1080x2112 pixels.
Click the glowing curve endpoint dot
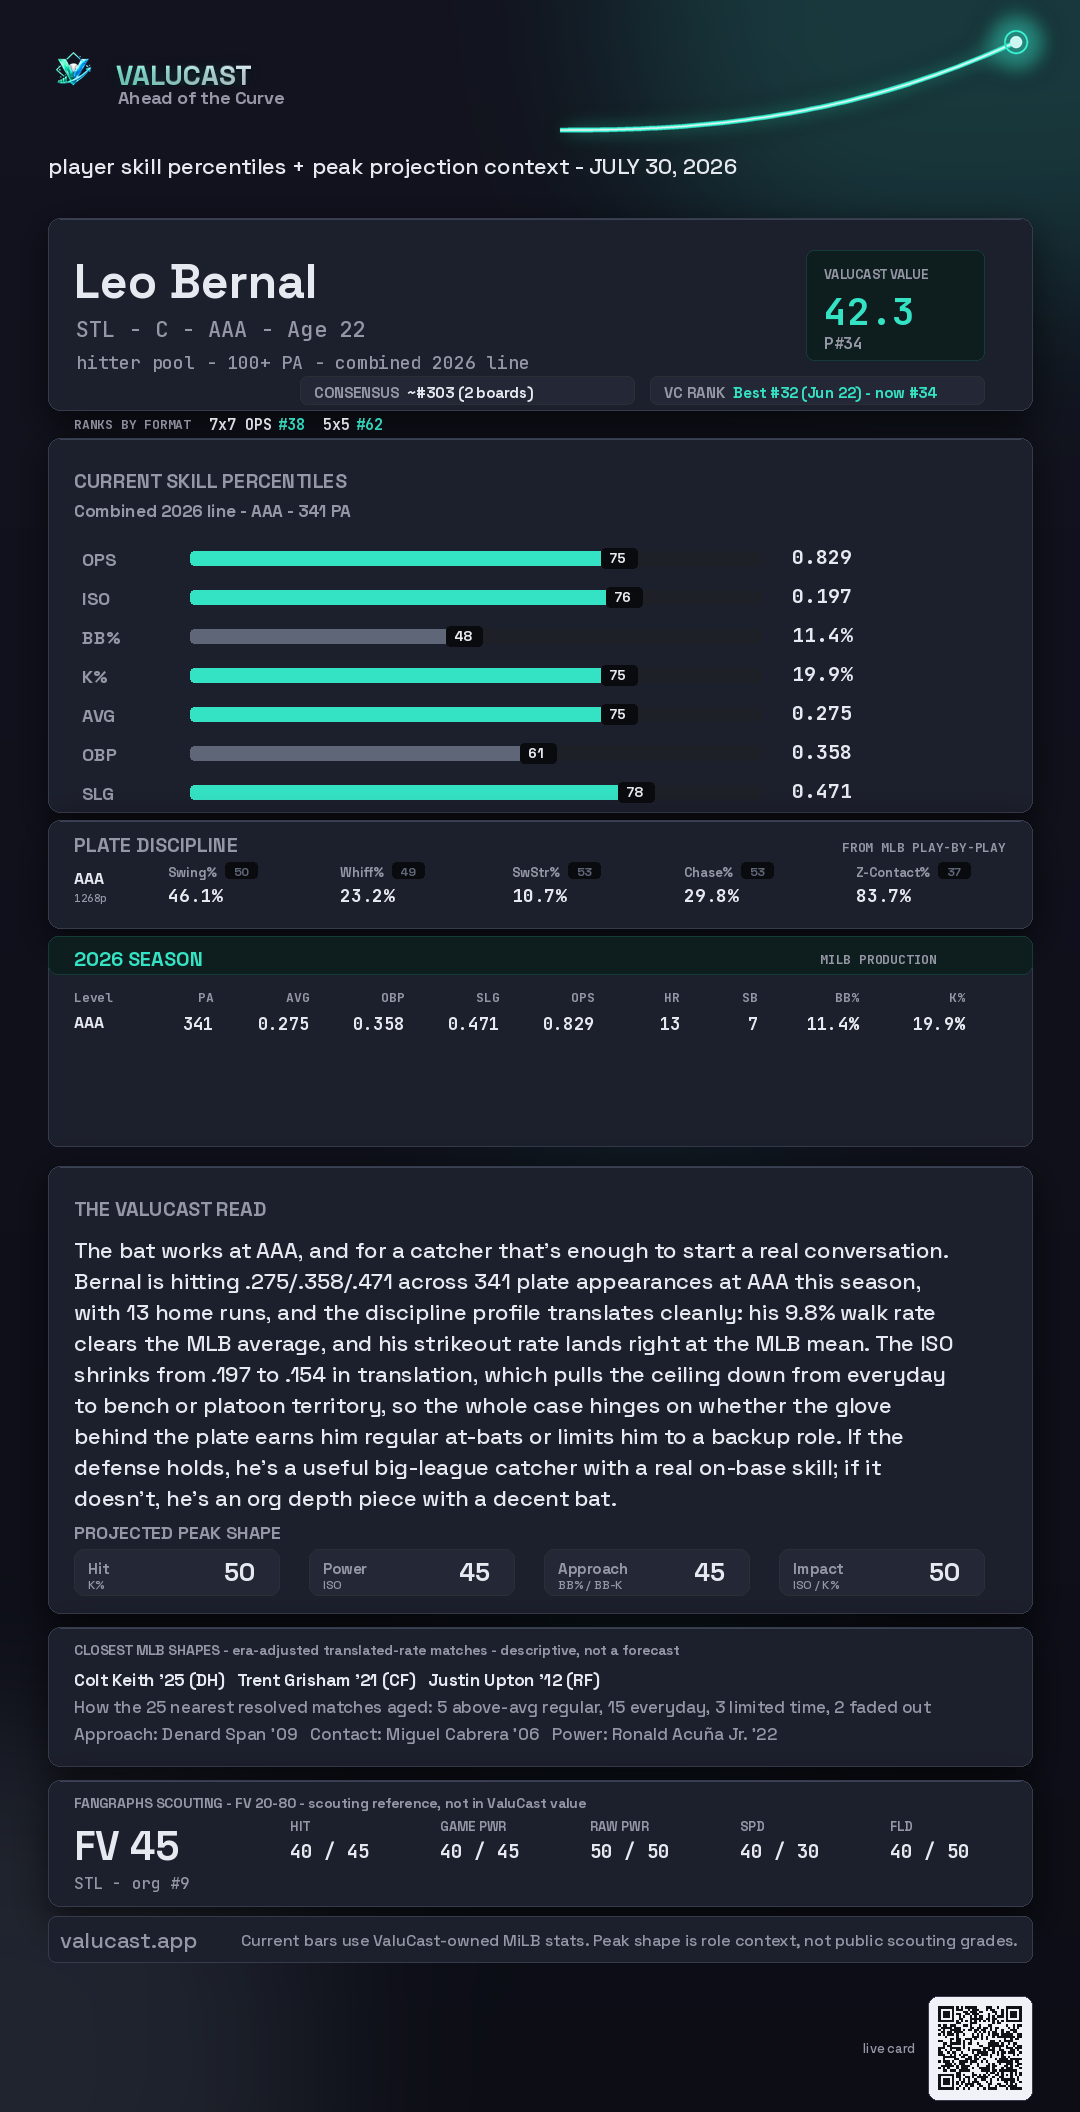pyautogui.click(x=1016, y=42)
